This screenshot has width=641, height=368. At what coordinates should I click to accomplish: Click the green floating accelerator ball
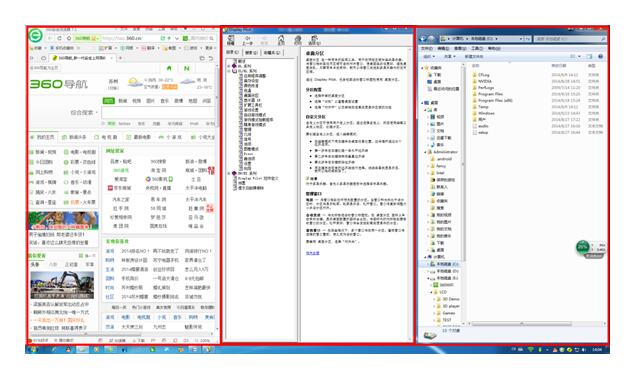click(583, 247)
